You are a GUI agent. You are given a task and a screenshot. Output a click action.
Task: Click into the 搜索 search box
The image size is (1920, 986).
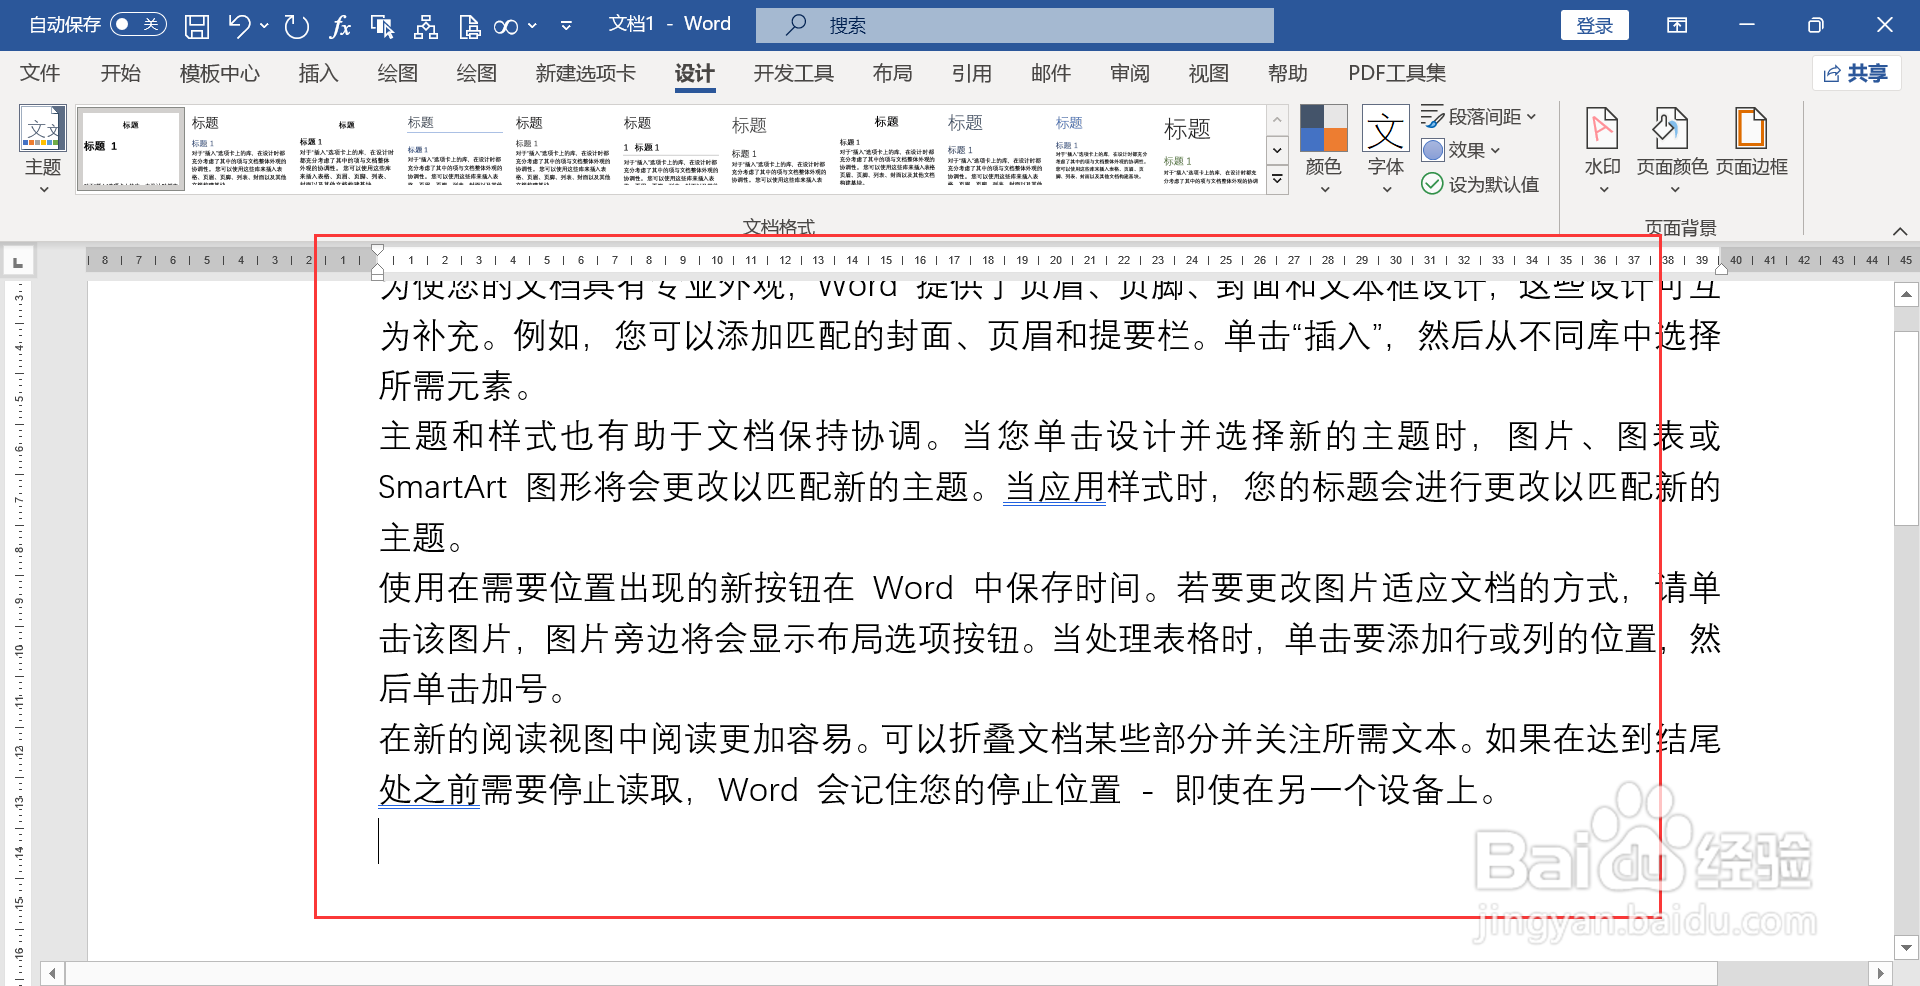1014,25
